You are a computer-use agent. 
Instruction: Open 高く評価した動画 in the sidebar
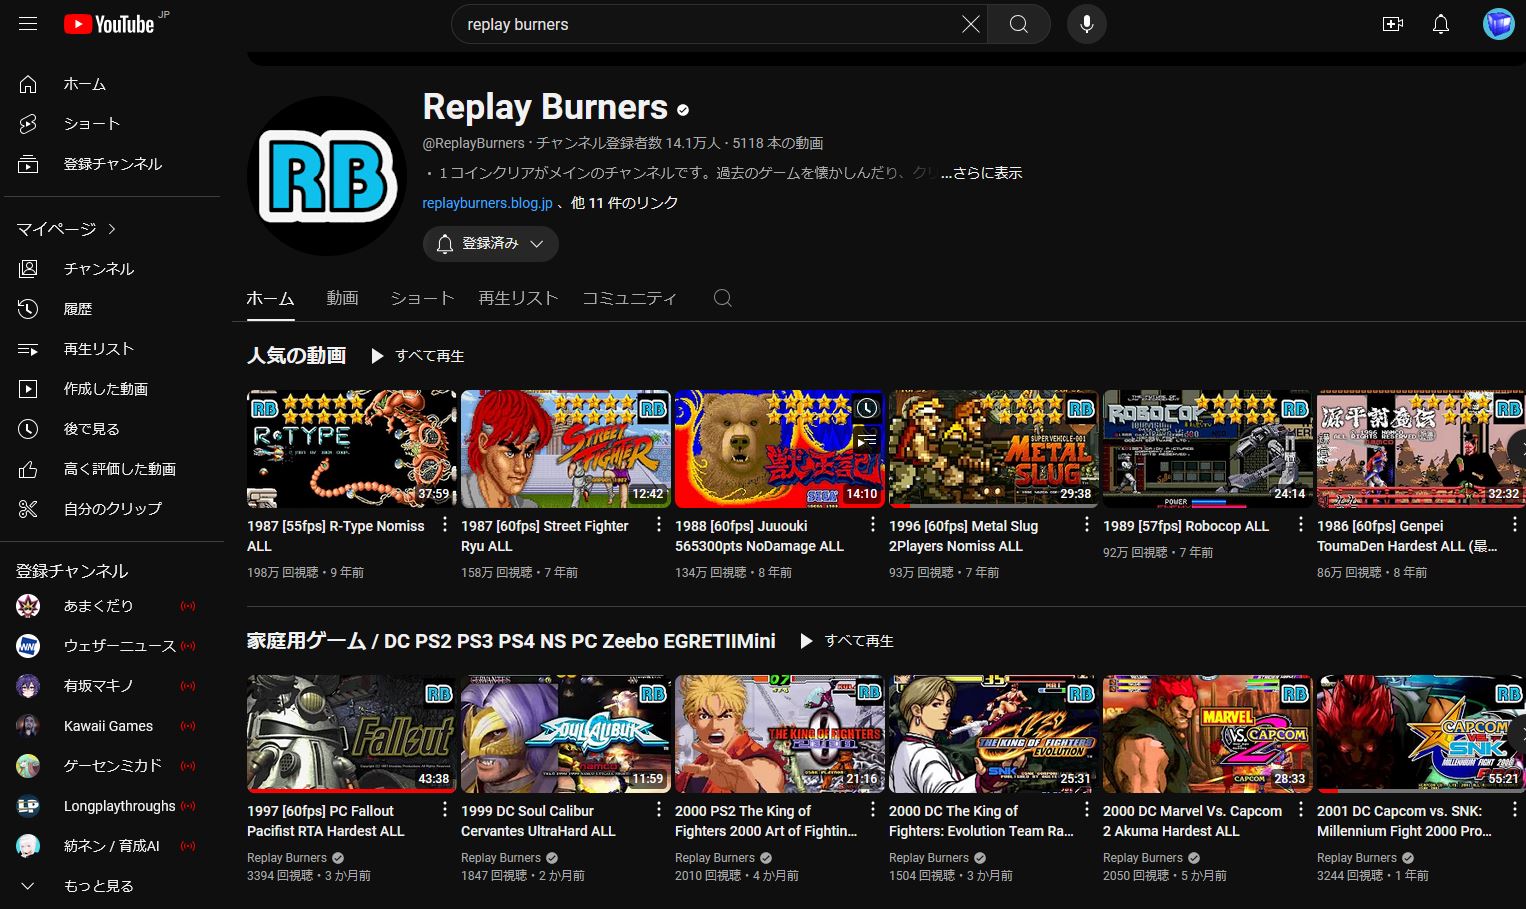tap(112, 469)
